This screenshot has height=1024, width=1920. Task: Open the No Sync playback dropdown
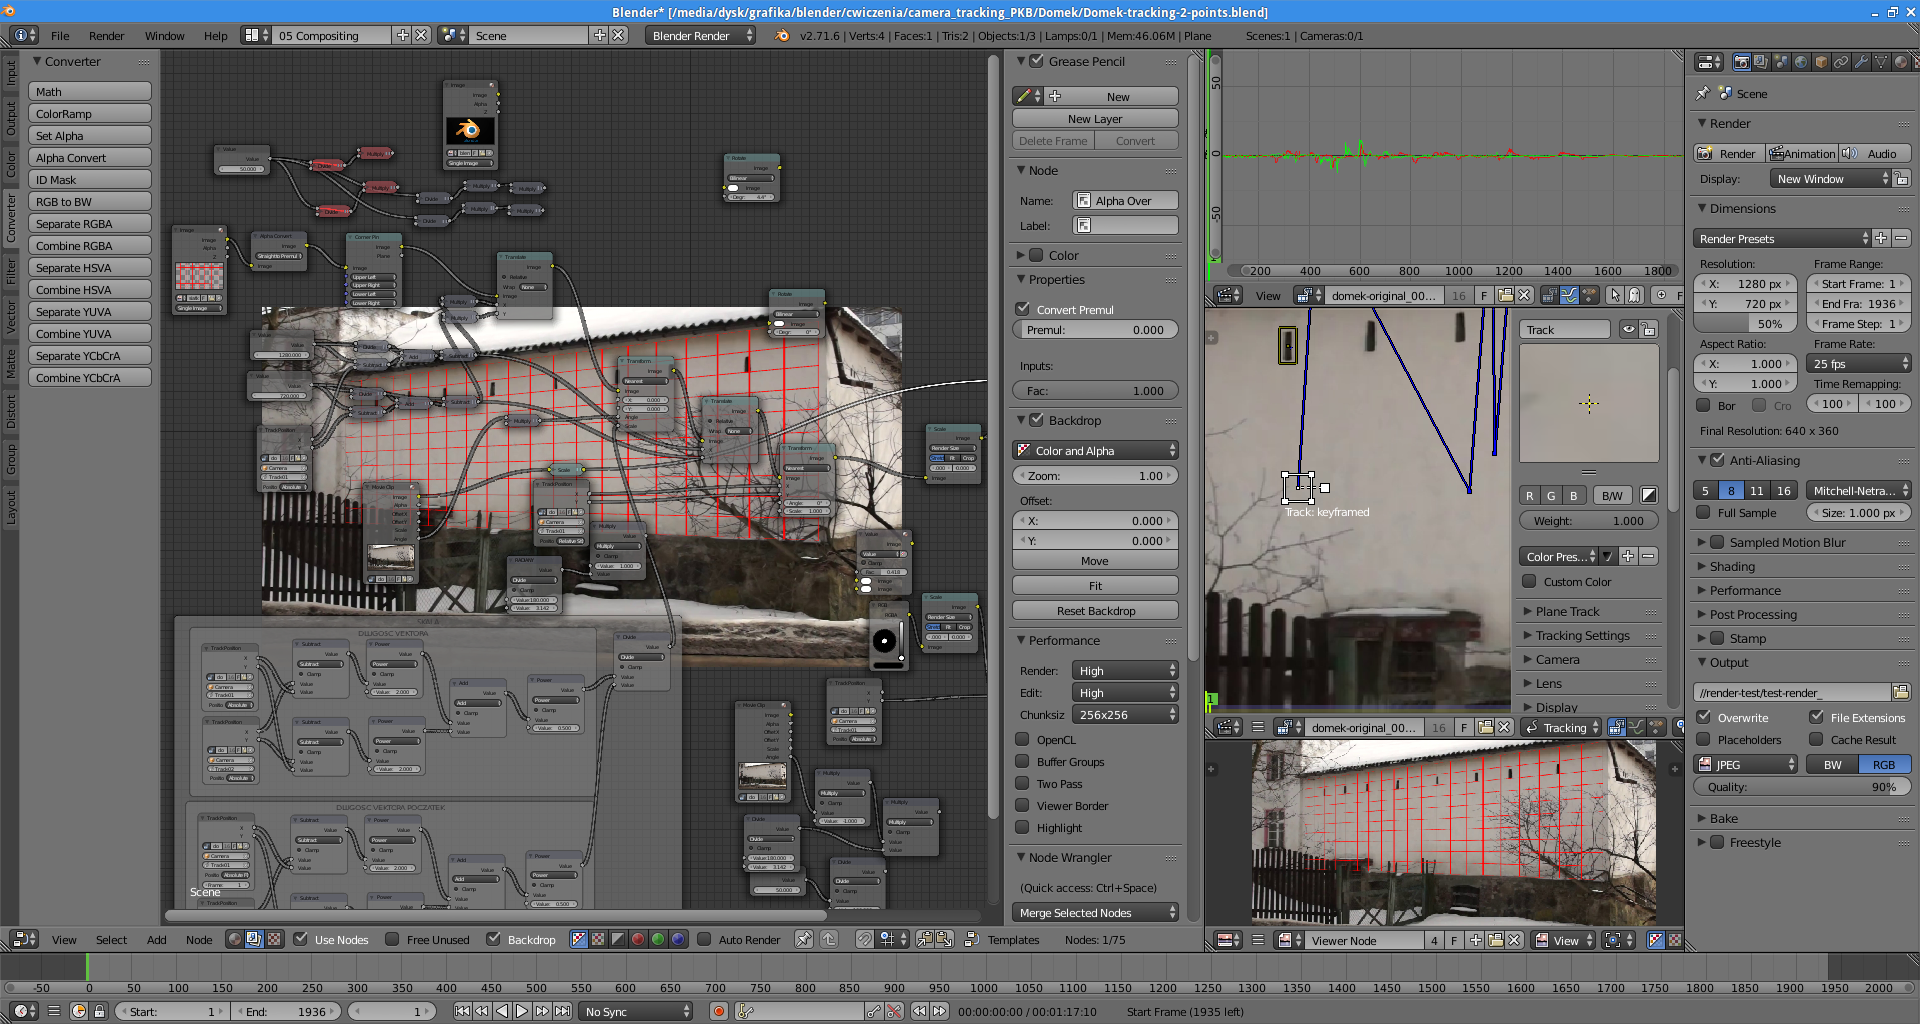tap(635, 1011)
